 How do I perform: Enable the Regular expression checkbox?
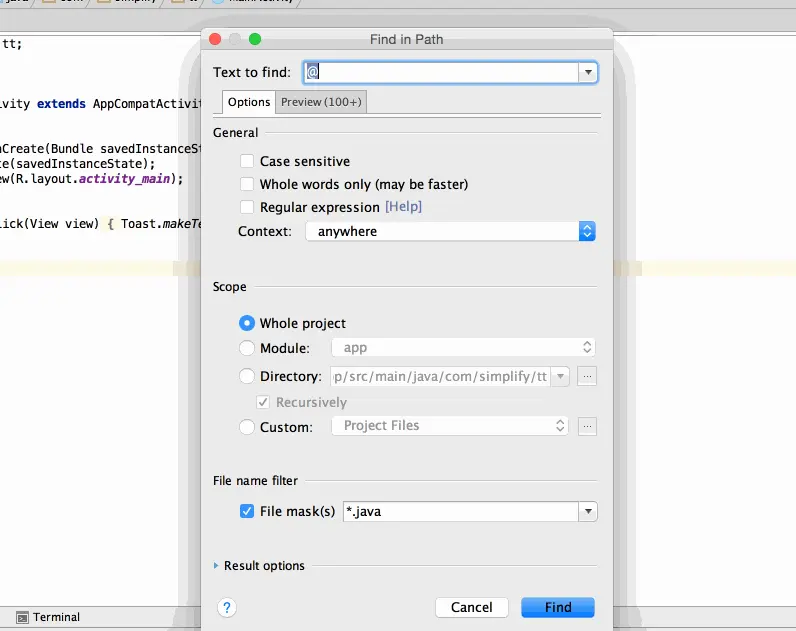[x=247, y=207]
